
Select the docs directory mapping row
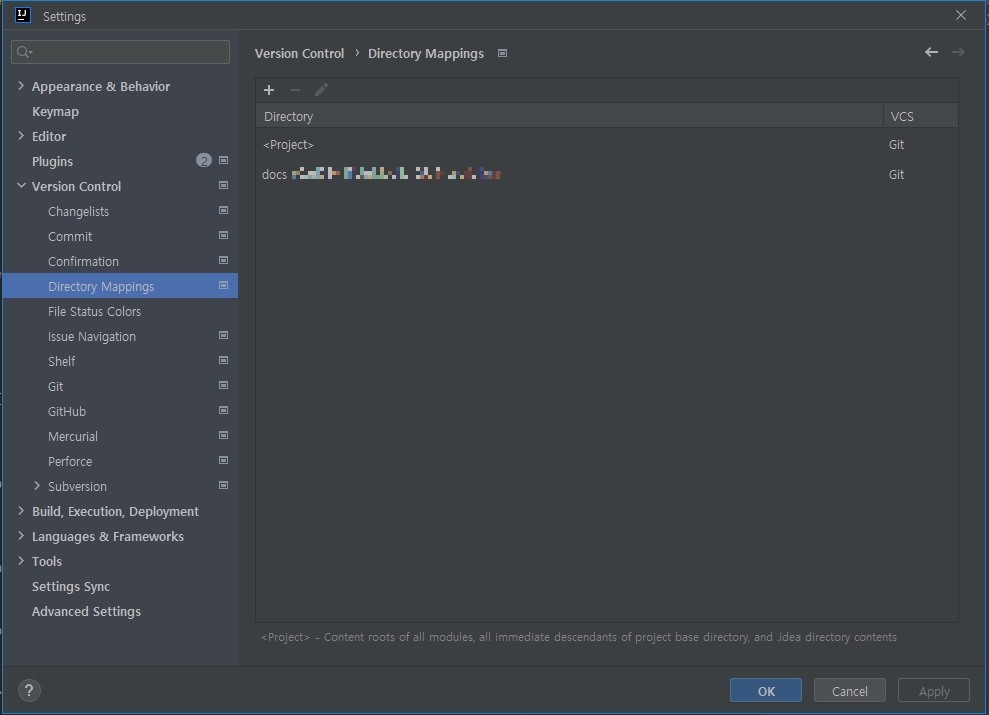[x=607, y=175]
